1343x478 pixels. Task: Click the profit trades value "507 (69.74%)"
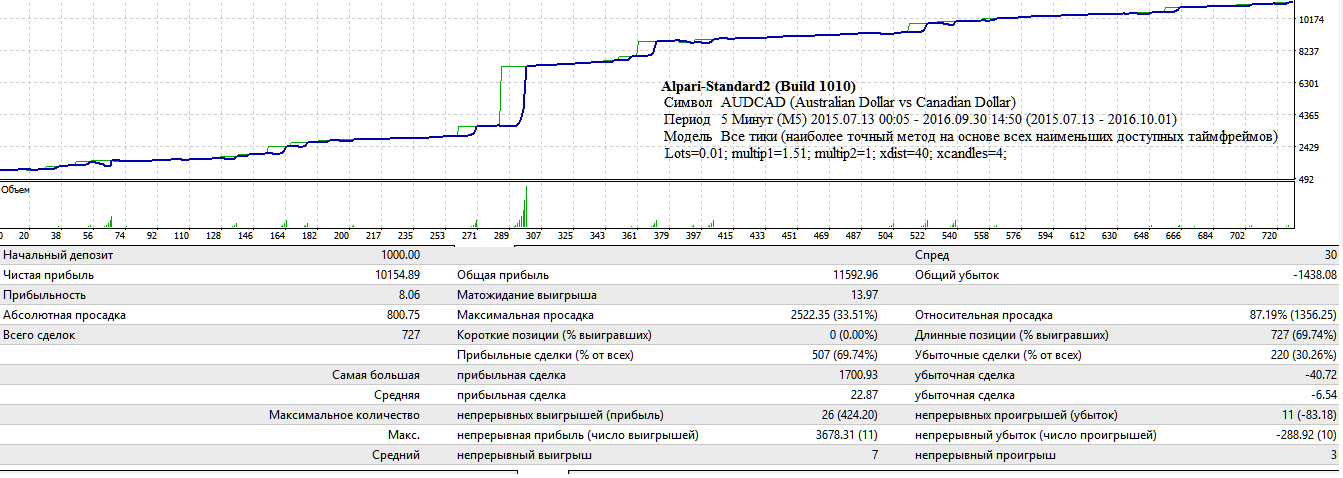tap(843, 355)
